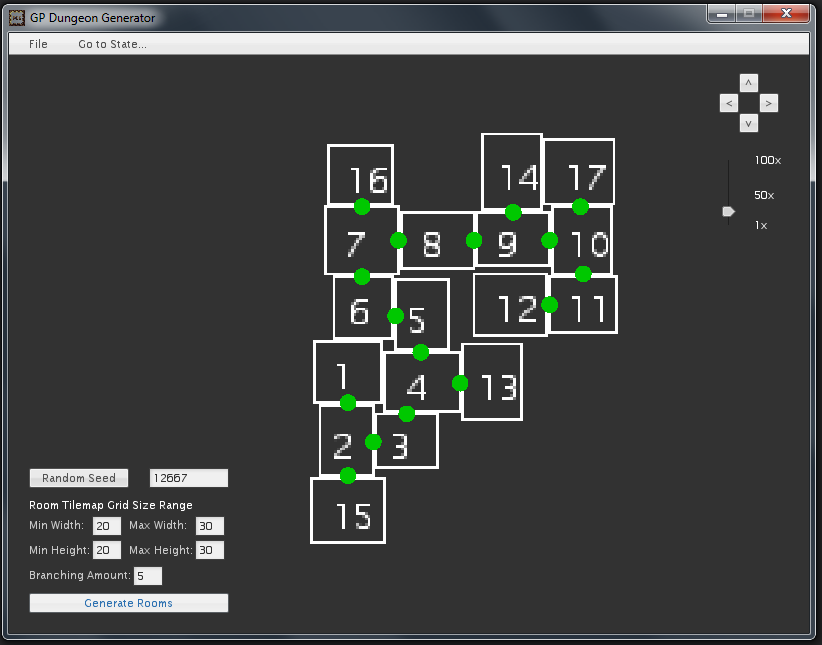822x645 pixels.
Task: Click the seed value field showing 12667
Action: (x=188, y=478)
